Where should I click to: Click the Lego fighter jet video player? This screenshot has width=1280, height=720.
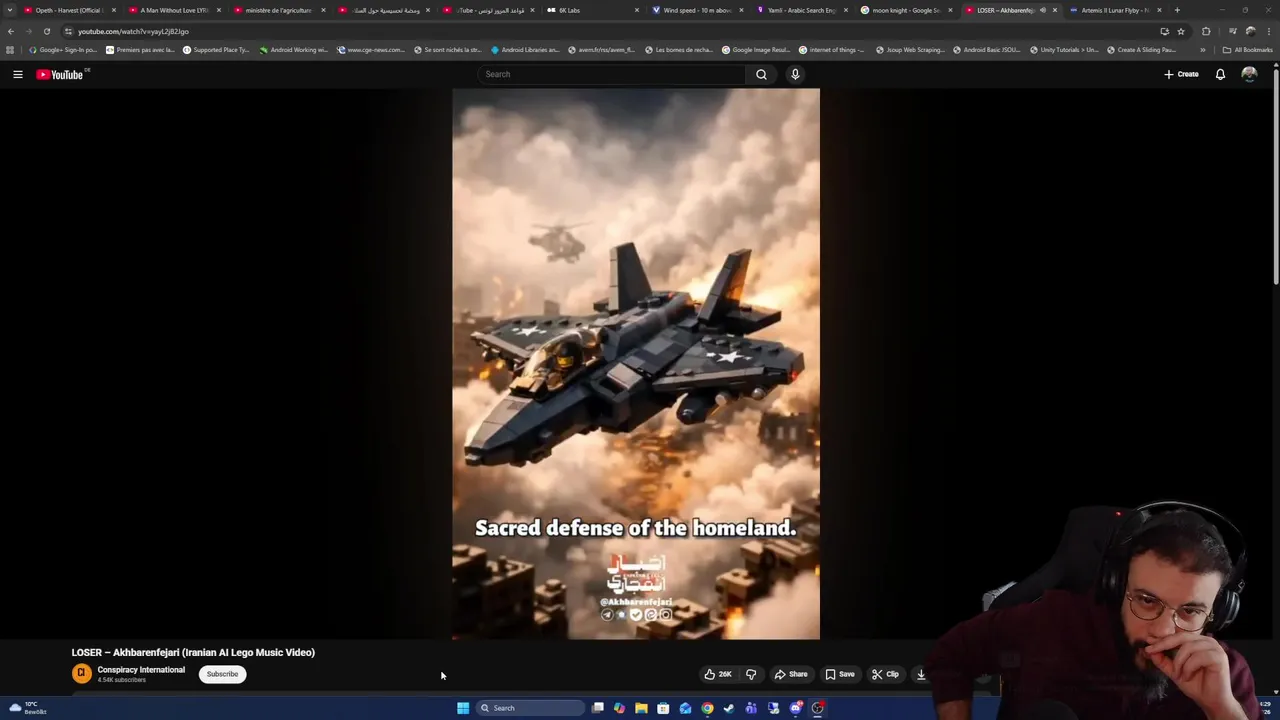[x=636, y=364]
